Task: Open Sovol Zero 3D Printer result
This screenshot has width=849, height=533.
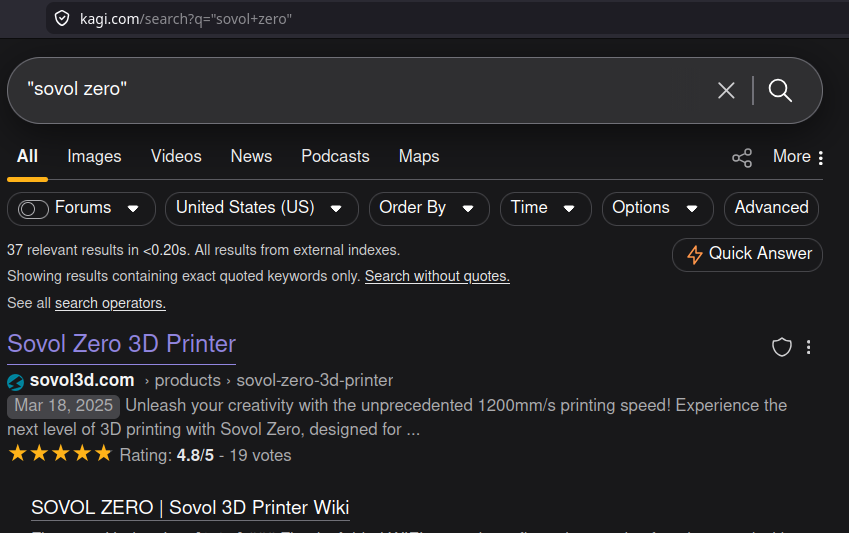Action: (121, 344)
